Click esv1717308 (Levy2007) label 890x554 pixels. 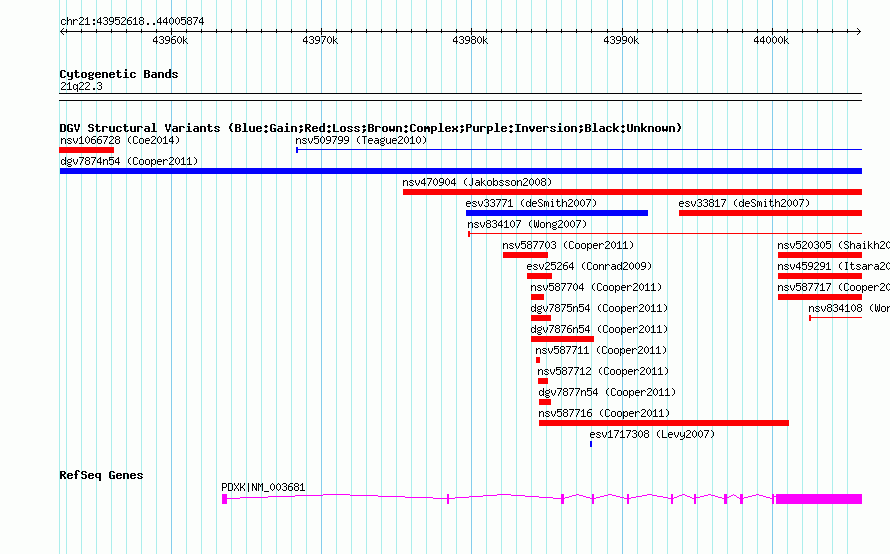click(x=652, y=434)
